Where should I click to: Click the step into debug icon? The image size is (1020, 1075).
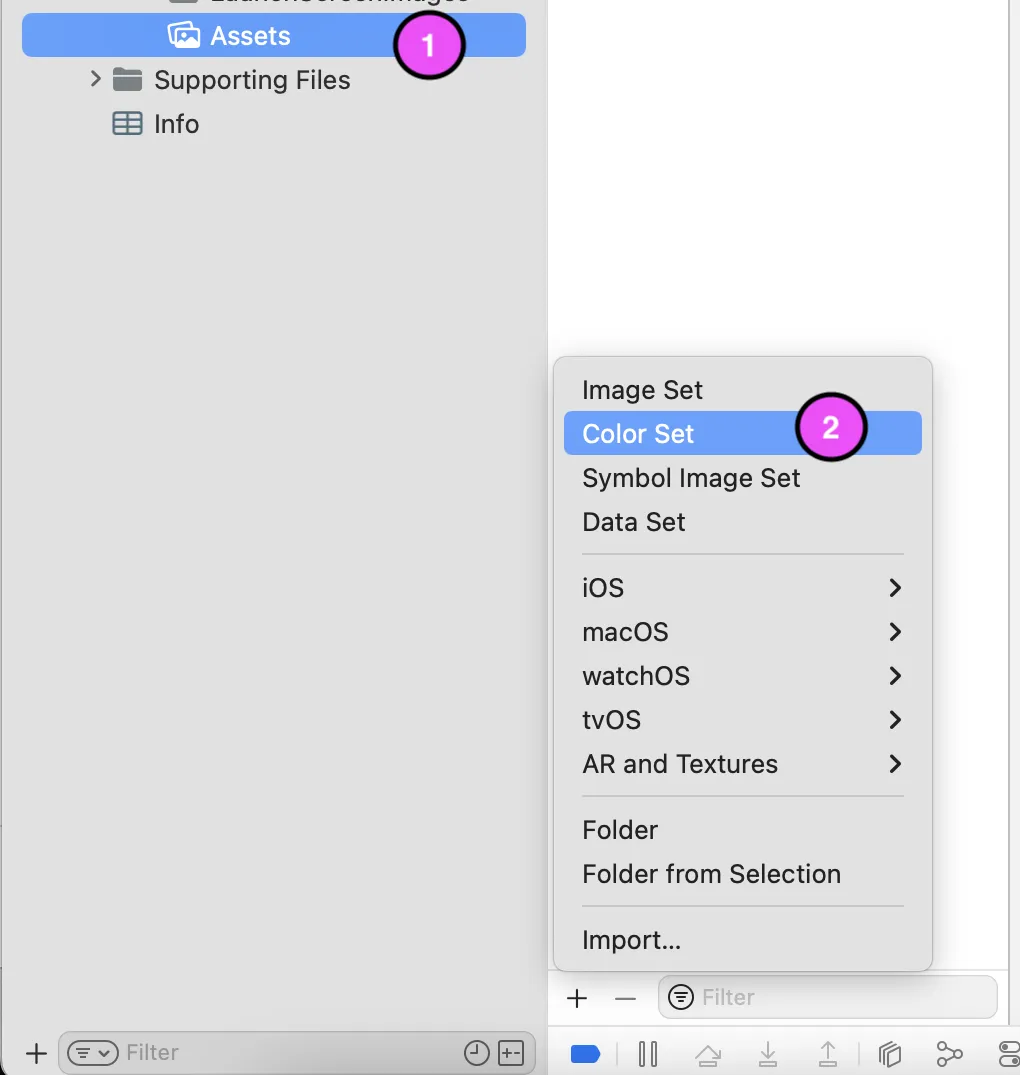[x=768, y=1053]
